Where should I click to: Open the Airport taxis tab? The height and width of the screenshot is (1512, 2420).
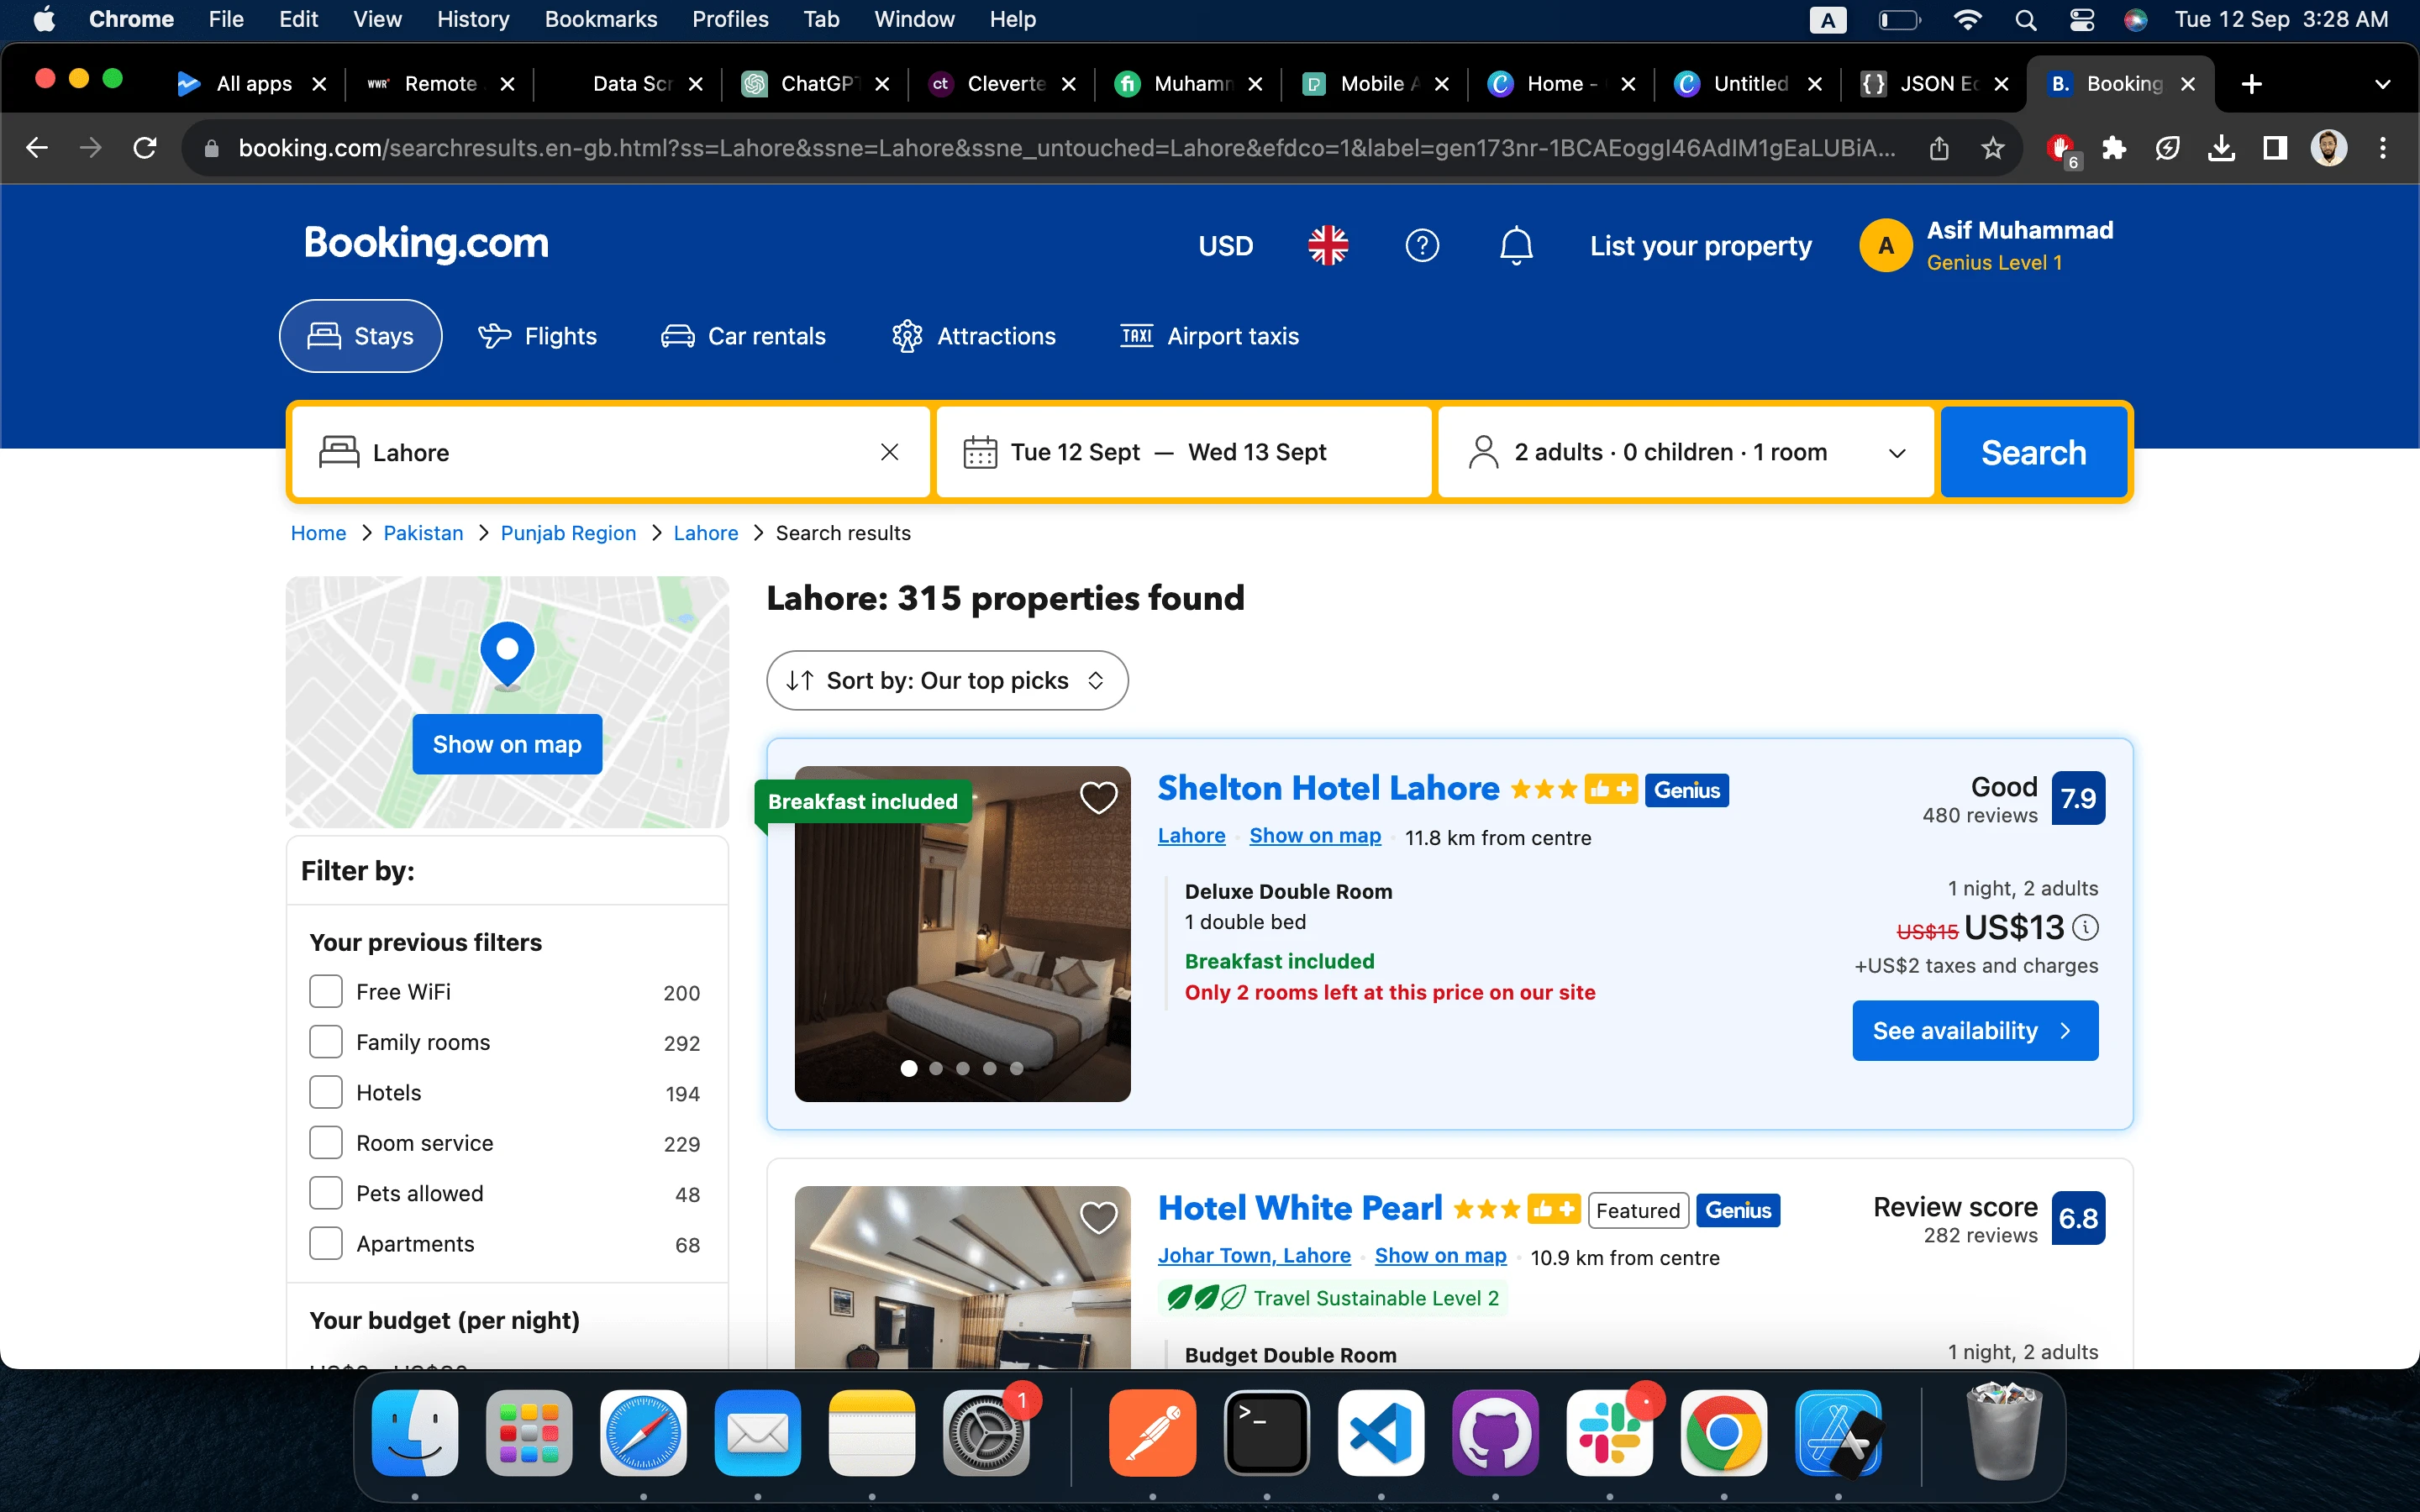[1209, 336]
